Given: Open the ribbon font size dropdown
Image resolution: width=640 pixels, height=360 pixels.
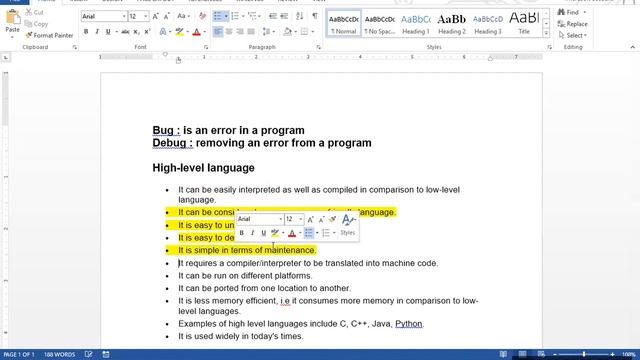Looking at the screenshot, I should (146, 16).
